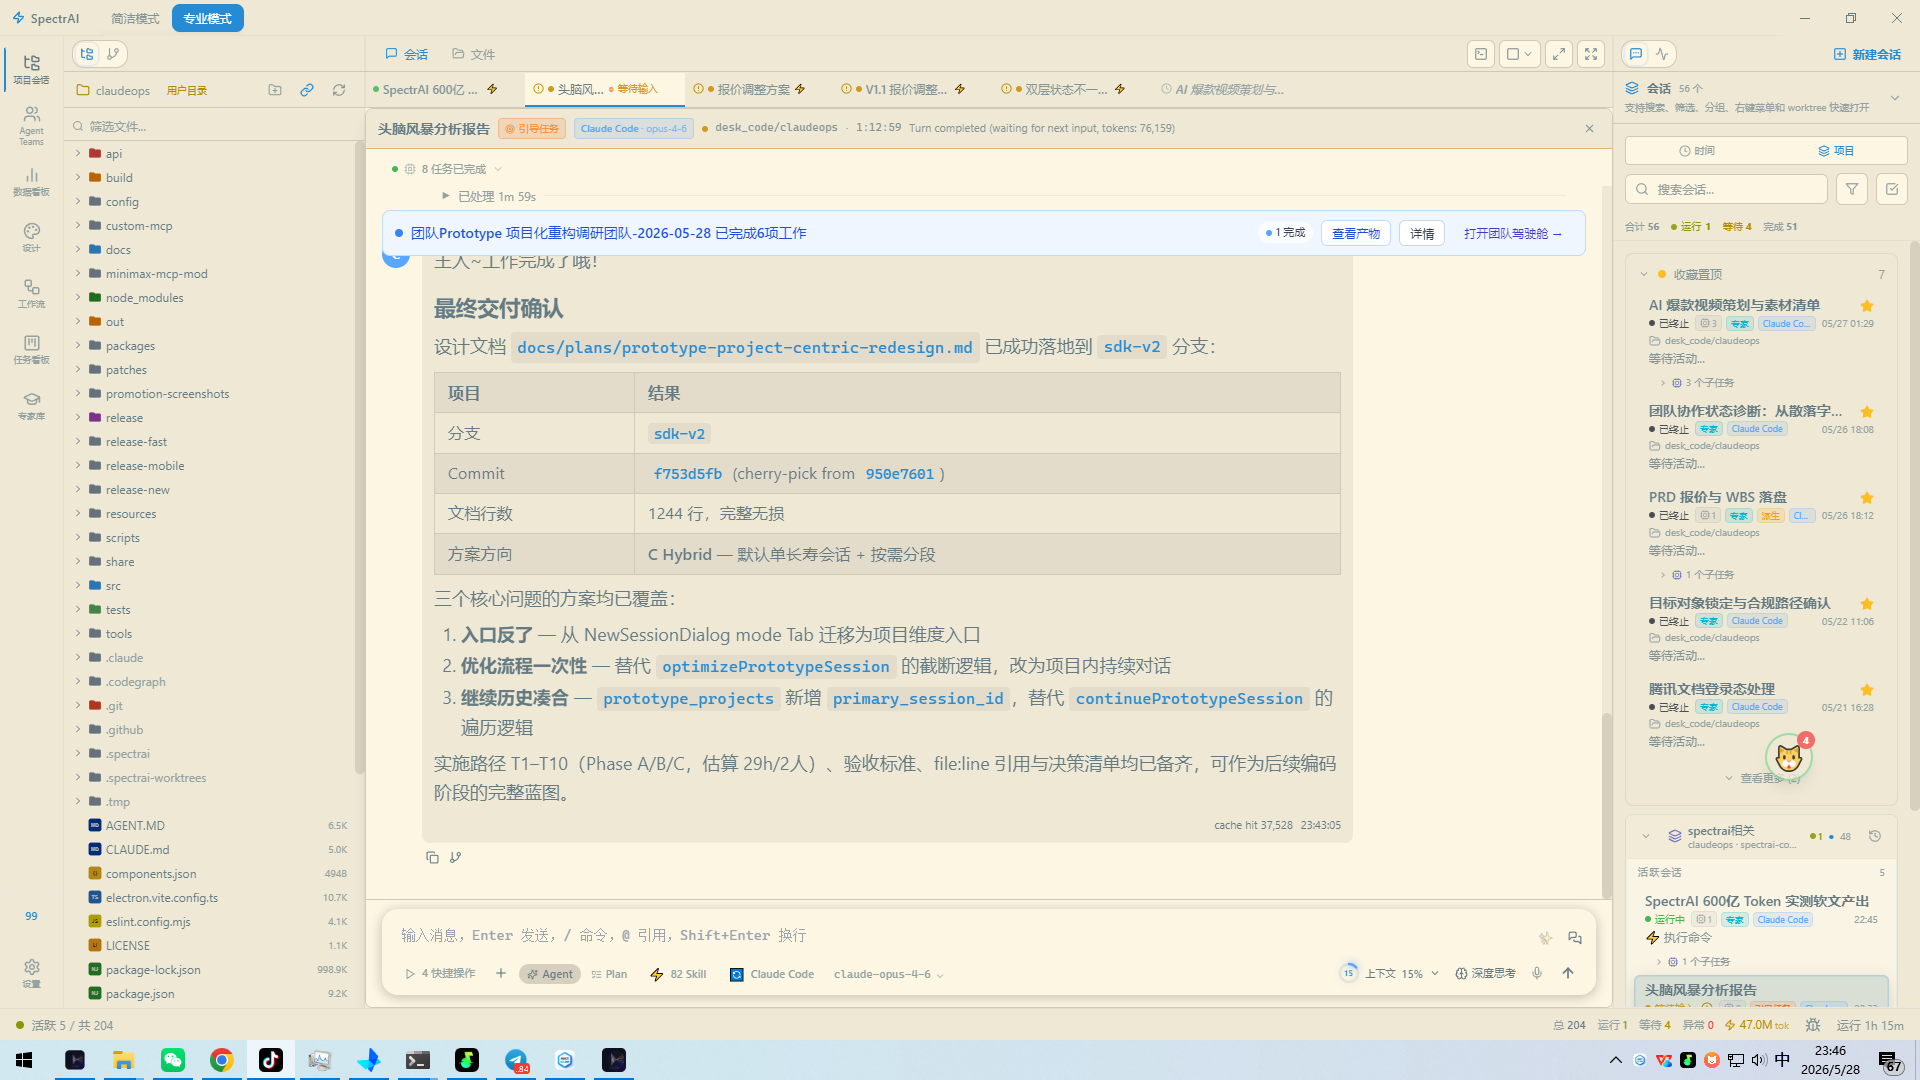The width and height of the screenshot is (1920, 1080).
Task: Click the fork branch icon under the message
Action: 456,857
